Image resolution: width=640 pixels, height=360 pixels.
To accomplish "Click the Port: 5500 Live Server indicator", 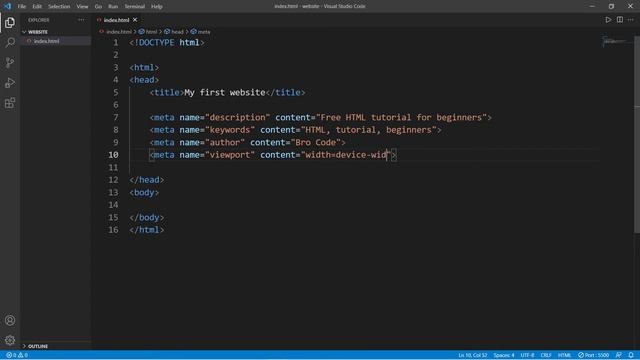I will tap(593, 355).
